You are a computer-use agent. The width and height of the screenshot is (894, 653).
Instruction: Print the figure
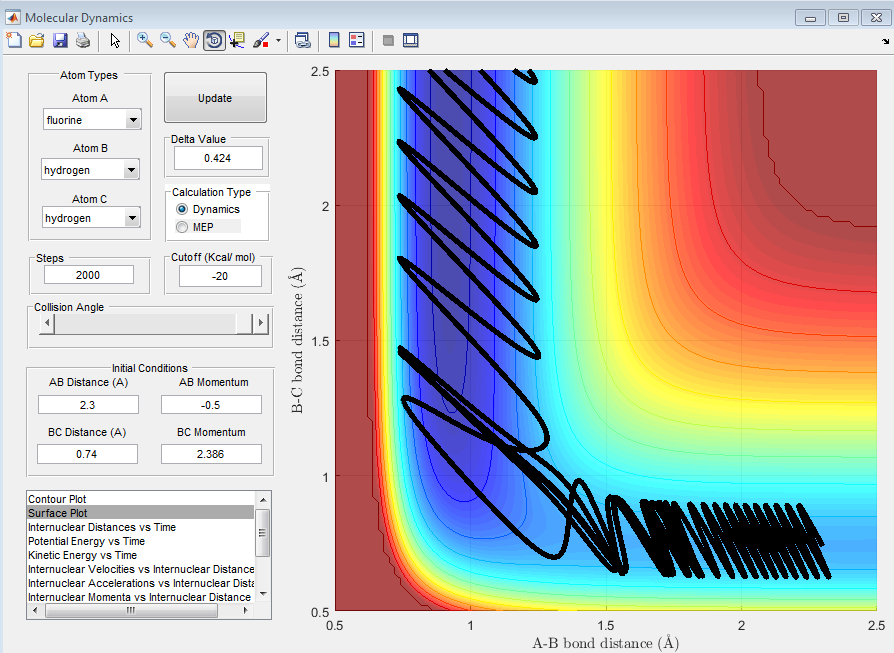click(83, 40)
